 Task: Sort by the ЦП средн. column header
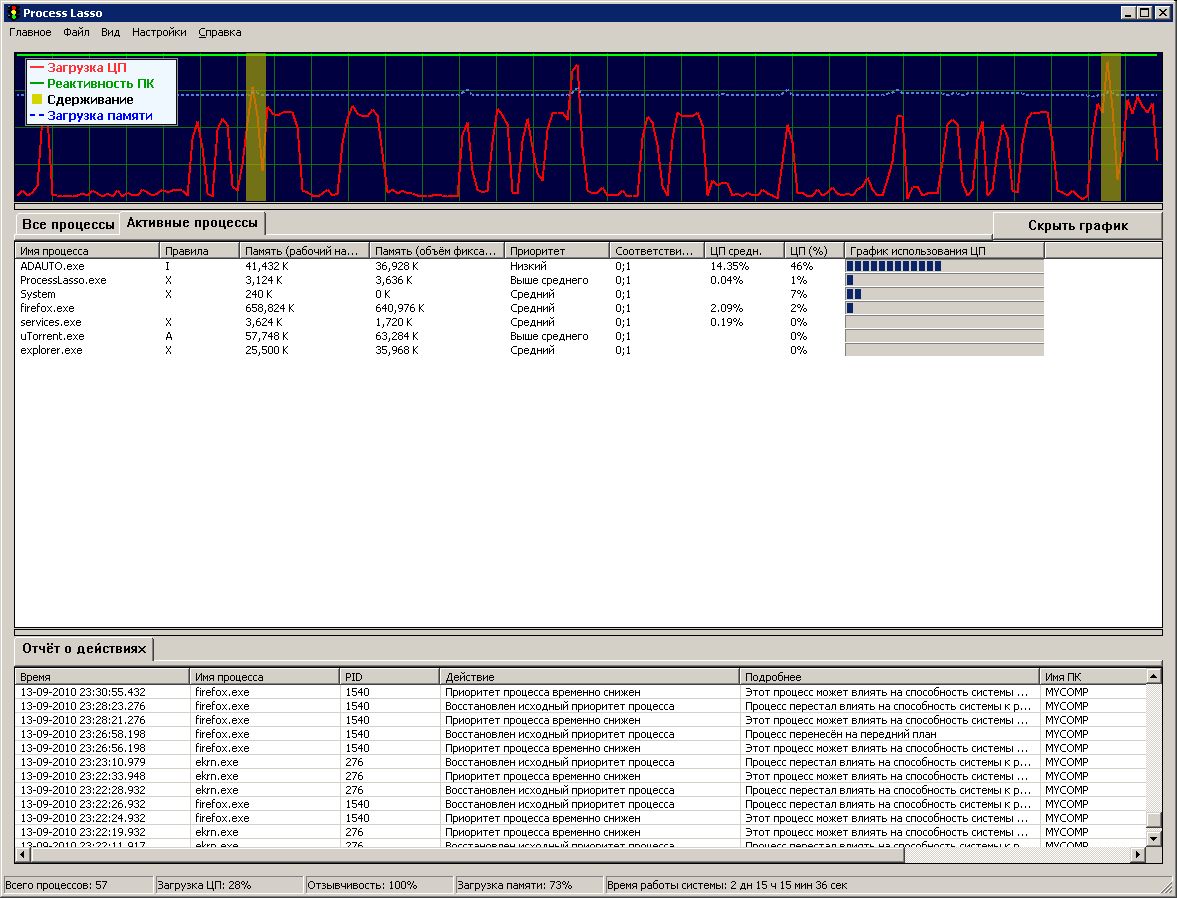point(744,251)
